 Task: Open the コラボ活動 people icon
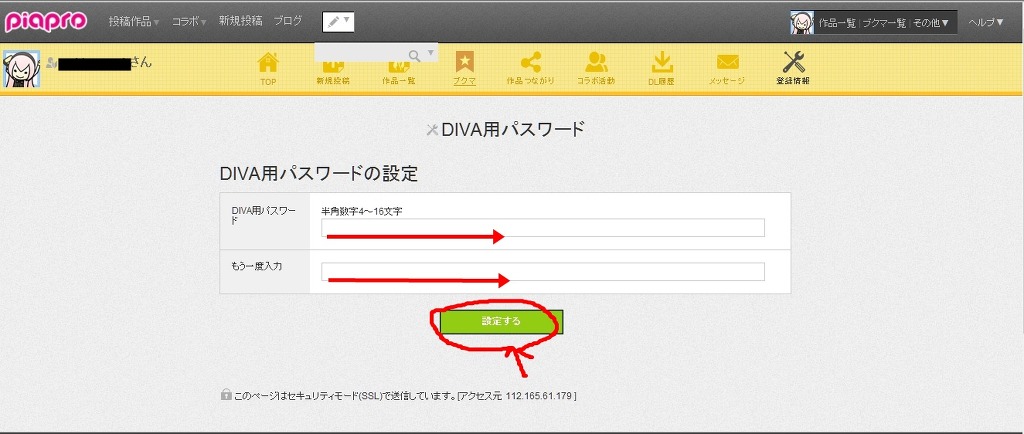click(x=596, y=69)
